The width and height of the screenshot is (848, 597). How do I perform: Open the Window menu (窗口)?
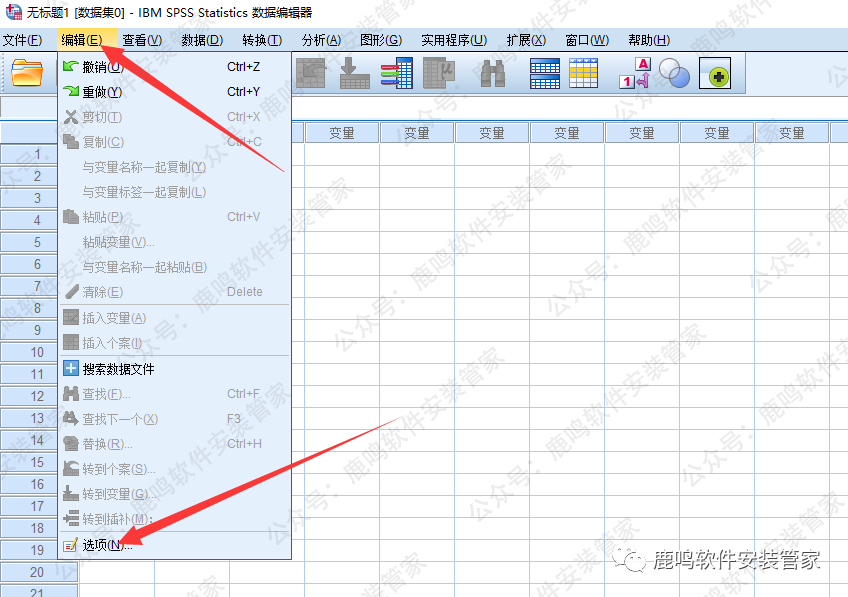coord(587,40)
